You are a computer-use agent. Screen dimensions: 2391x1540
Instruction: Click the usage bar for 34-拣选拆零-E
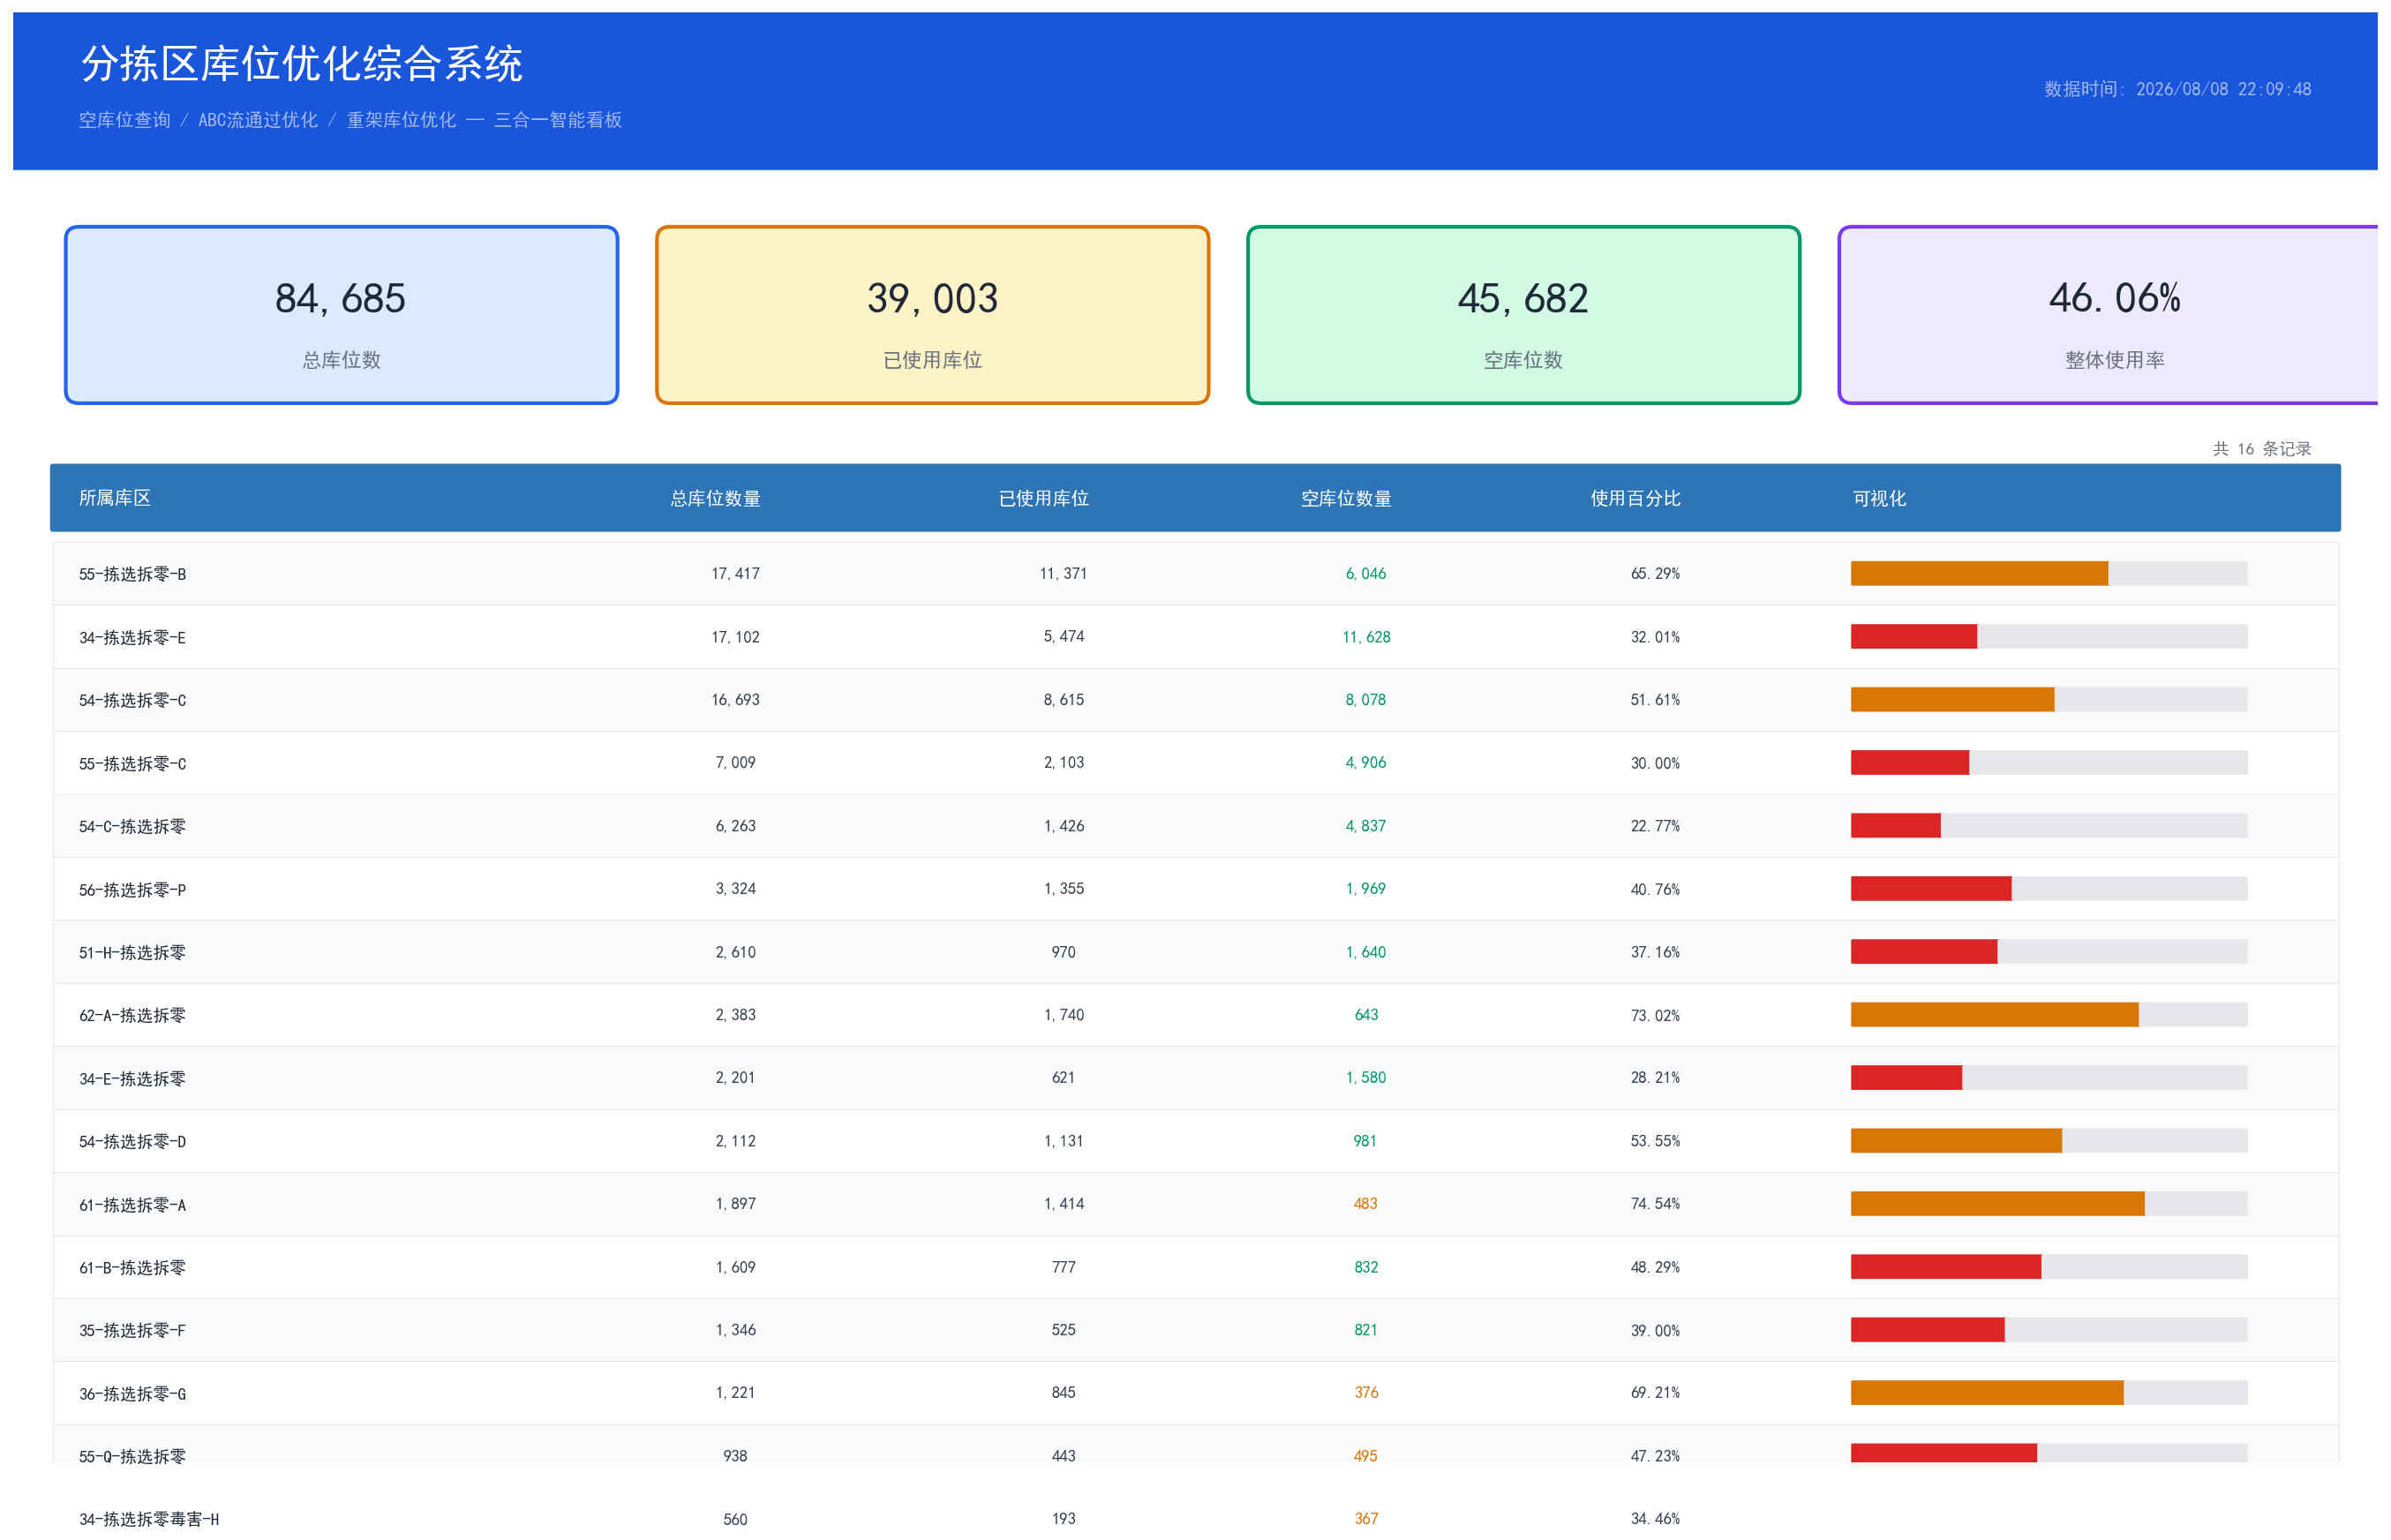coord(2048,636)
